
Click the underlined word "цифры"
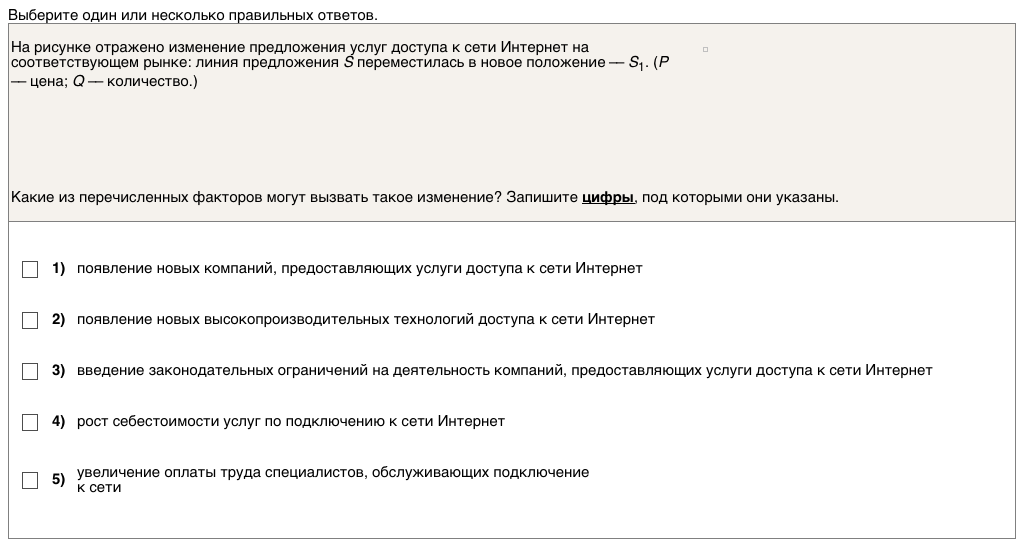coord(608,197)
